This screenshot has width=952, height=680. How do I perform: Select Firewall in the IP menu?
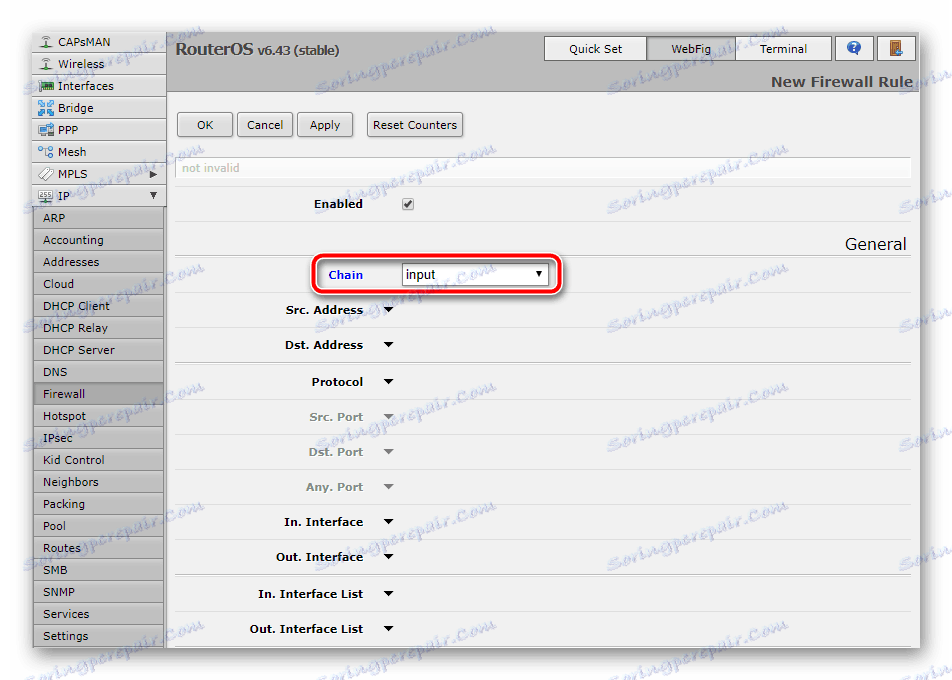click(x=98, y=394)
